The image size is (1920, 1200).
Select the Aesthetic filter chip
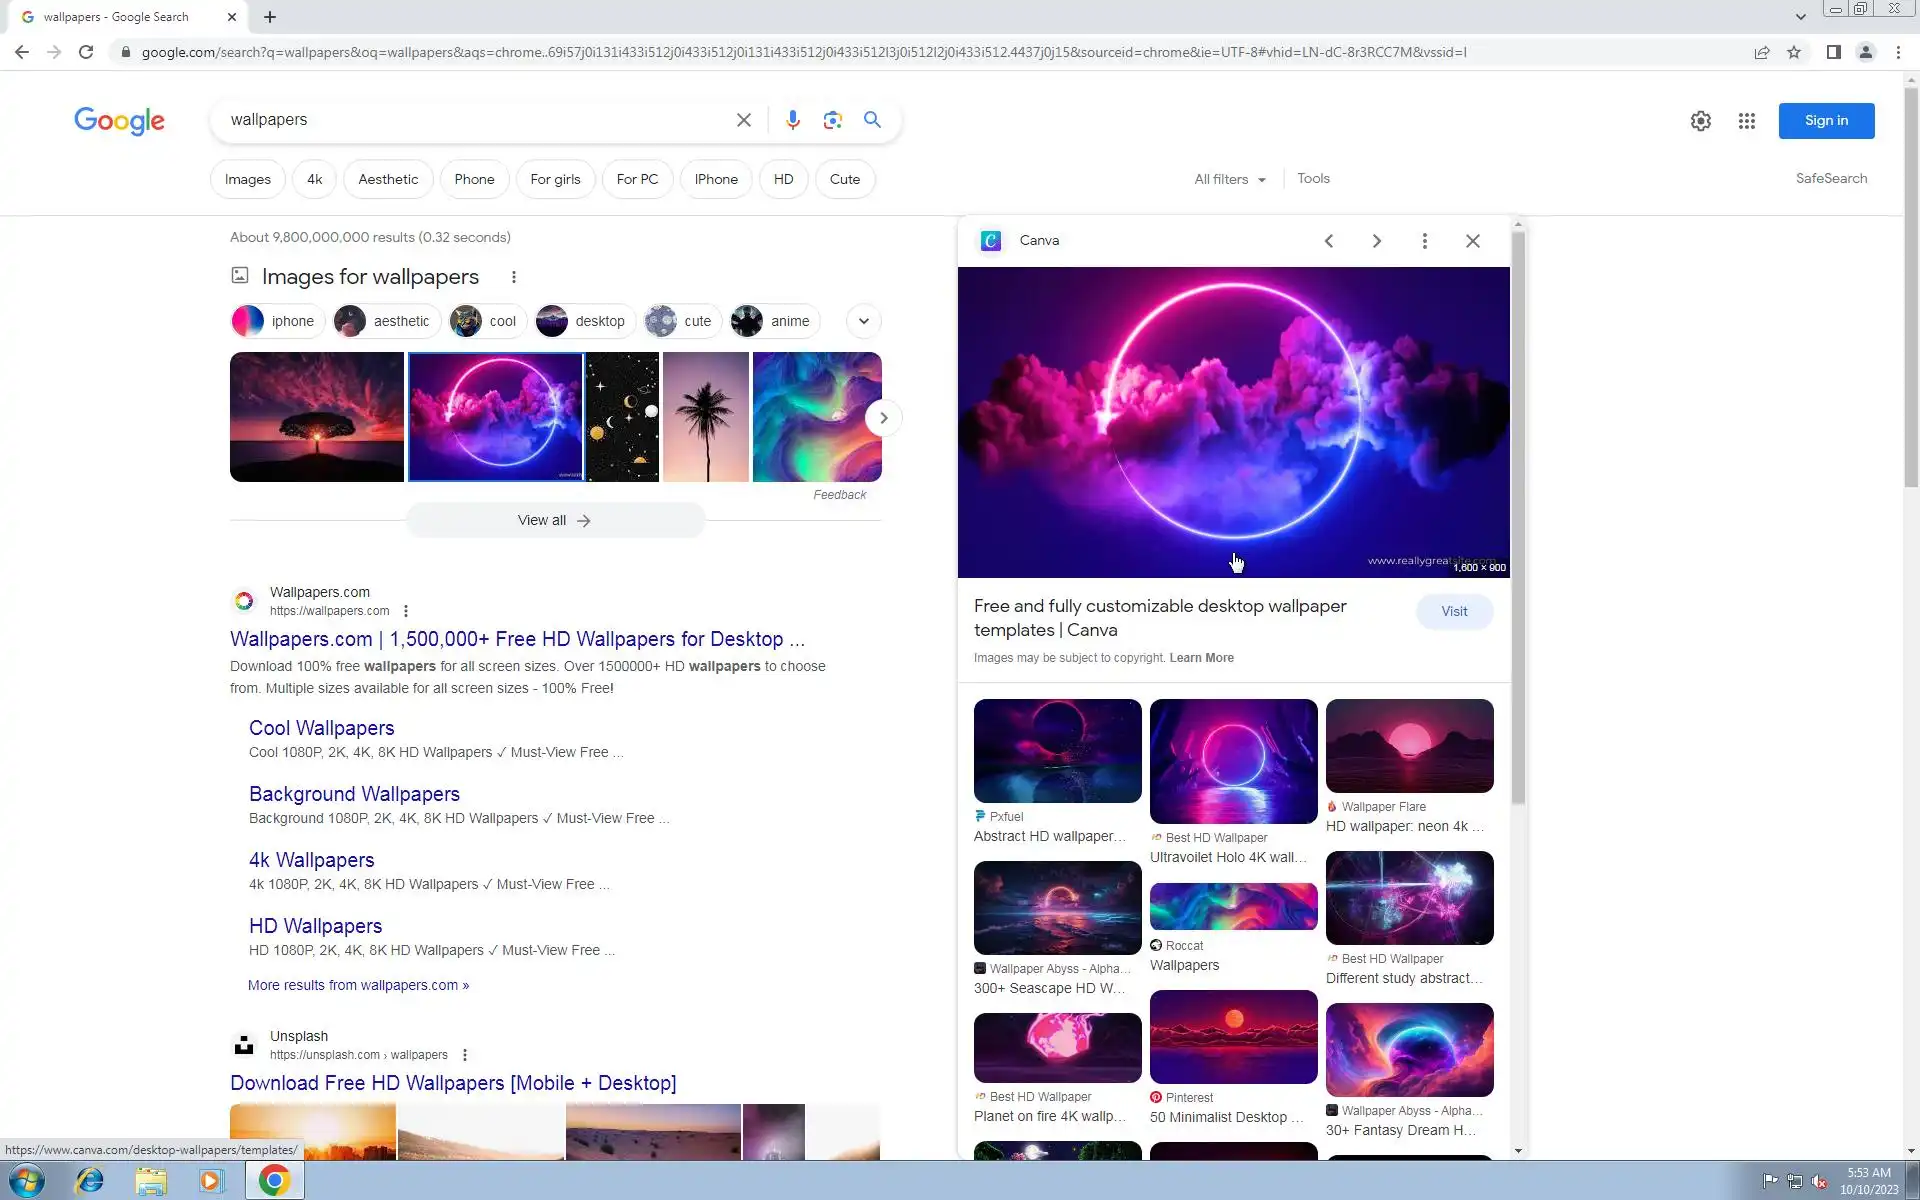(388, 179)
